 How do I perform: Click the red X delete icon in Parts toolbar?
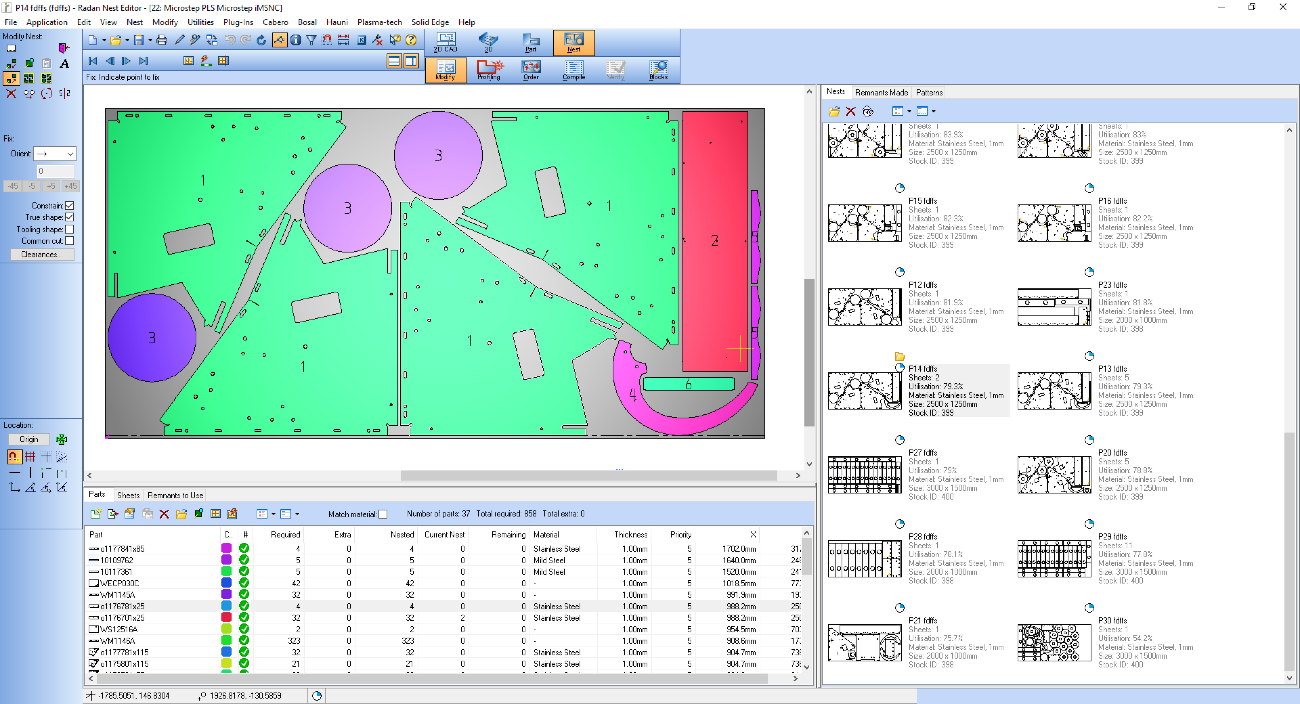(x=164, y=514)
